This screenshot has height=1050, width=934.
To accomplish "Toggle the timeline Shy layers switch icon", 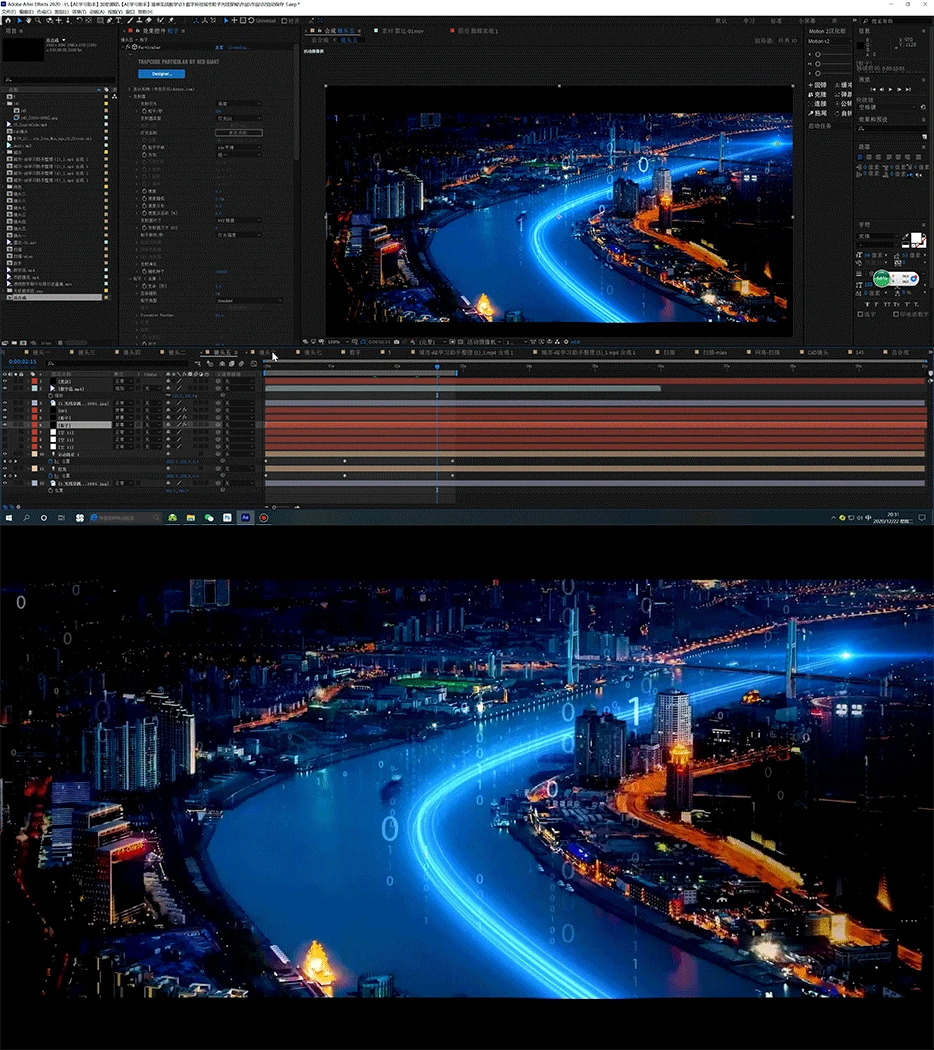I will coord(222,364).
